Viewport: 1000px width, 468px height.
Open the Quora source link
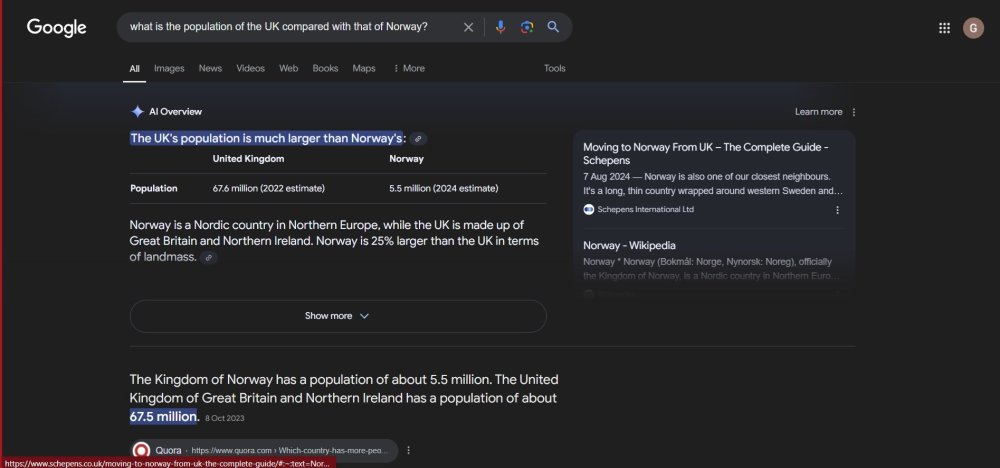click(265, 451)
